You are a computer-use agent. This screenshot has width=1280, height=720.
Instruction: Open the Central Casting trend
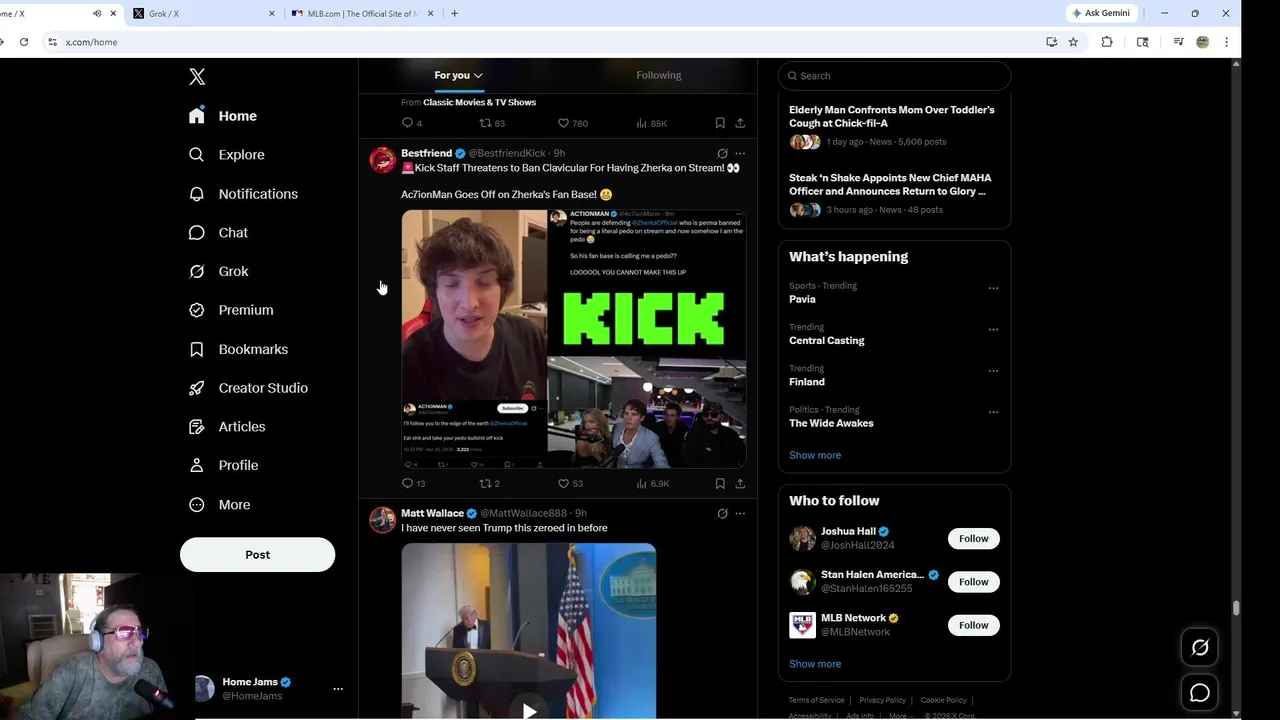(827, 341)
